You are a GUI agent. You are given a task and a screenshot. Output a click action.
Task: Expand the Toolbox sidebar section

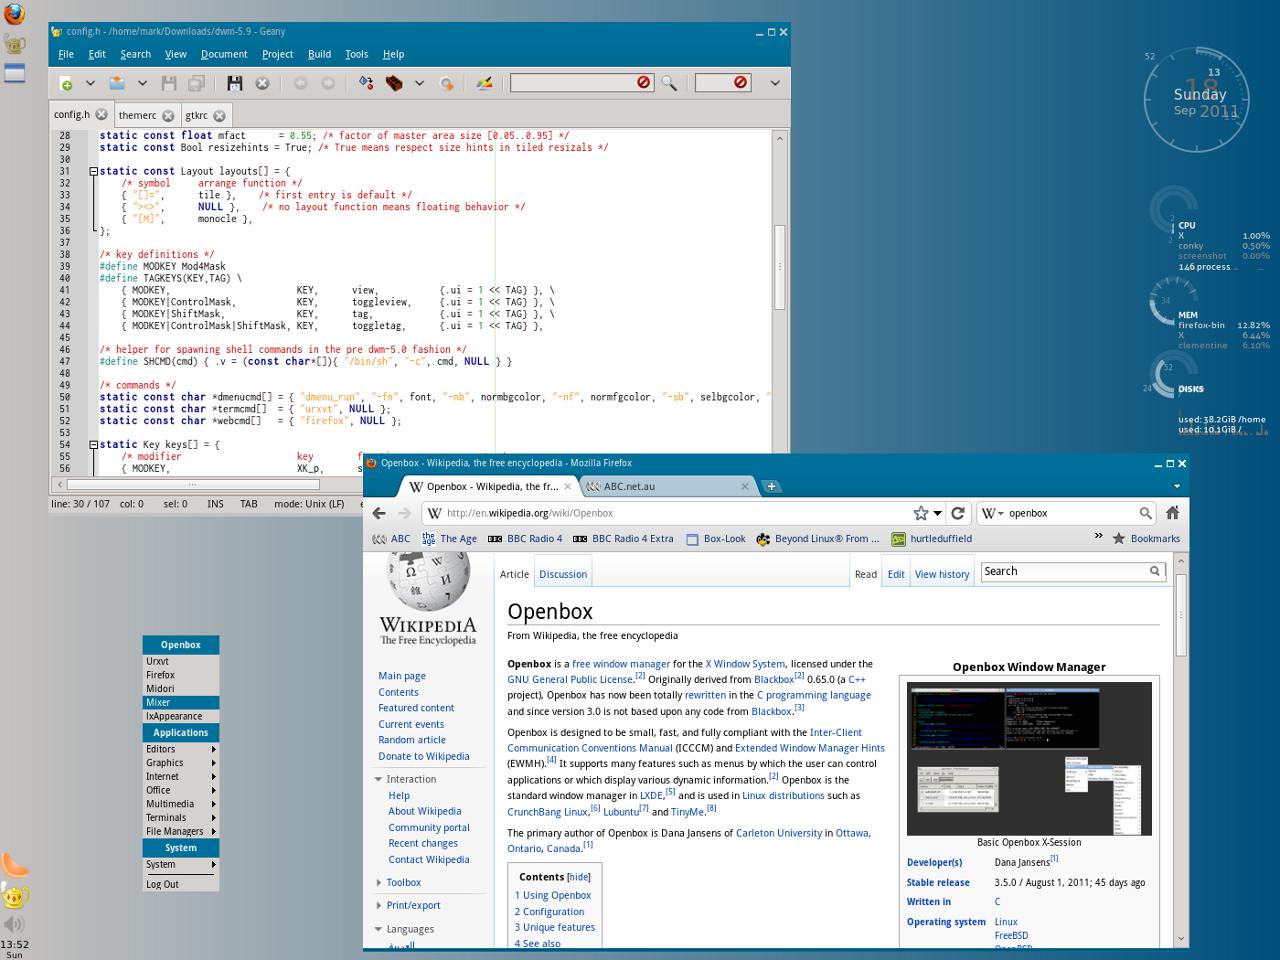point(379,882)
